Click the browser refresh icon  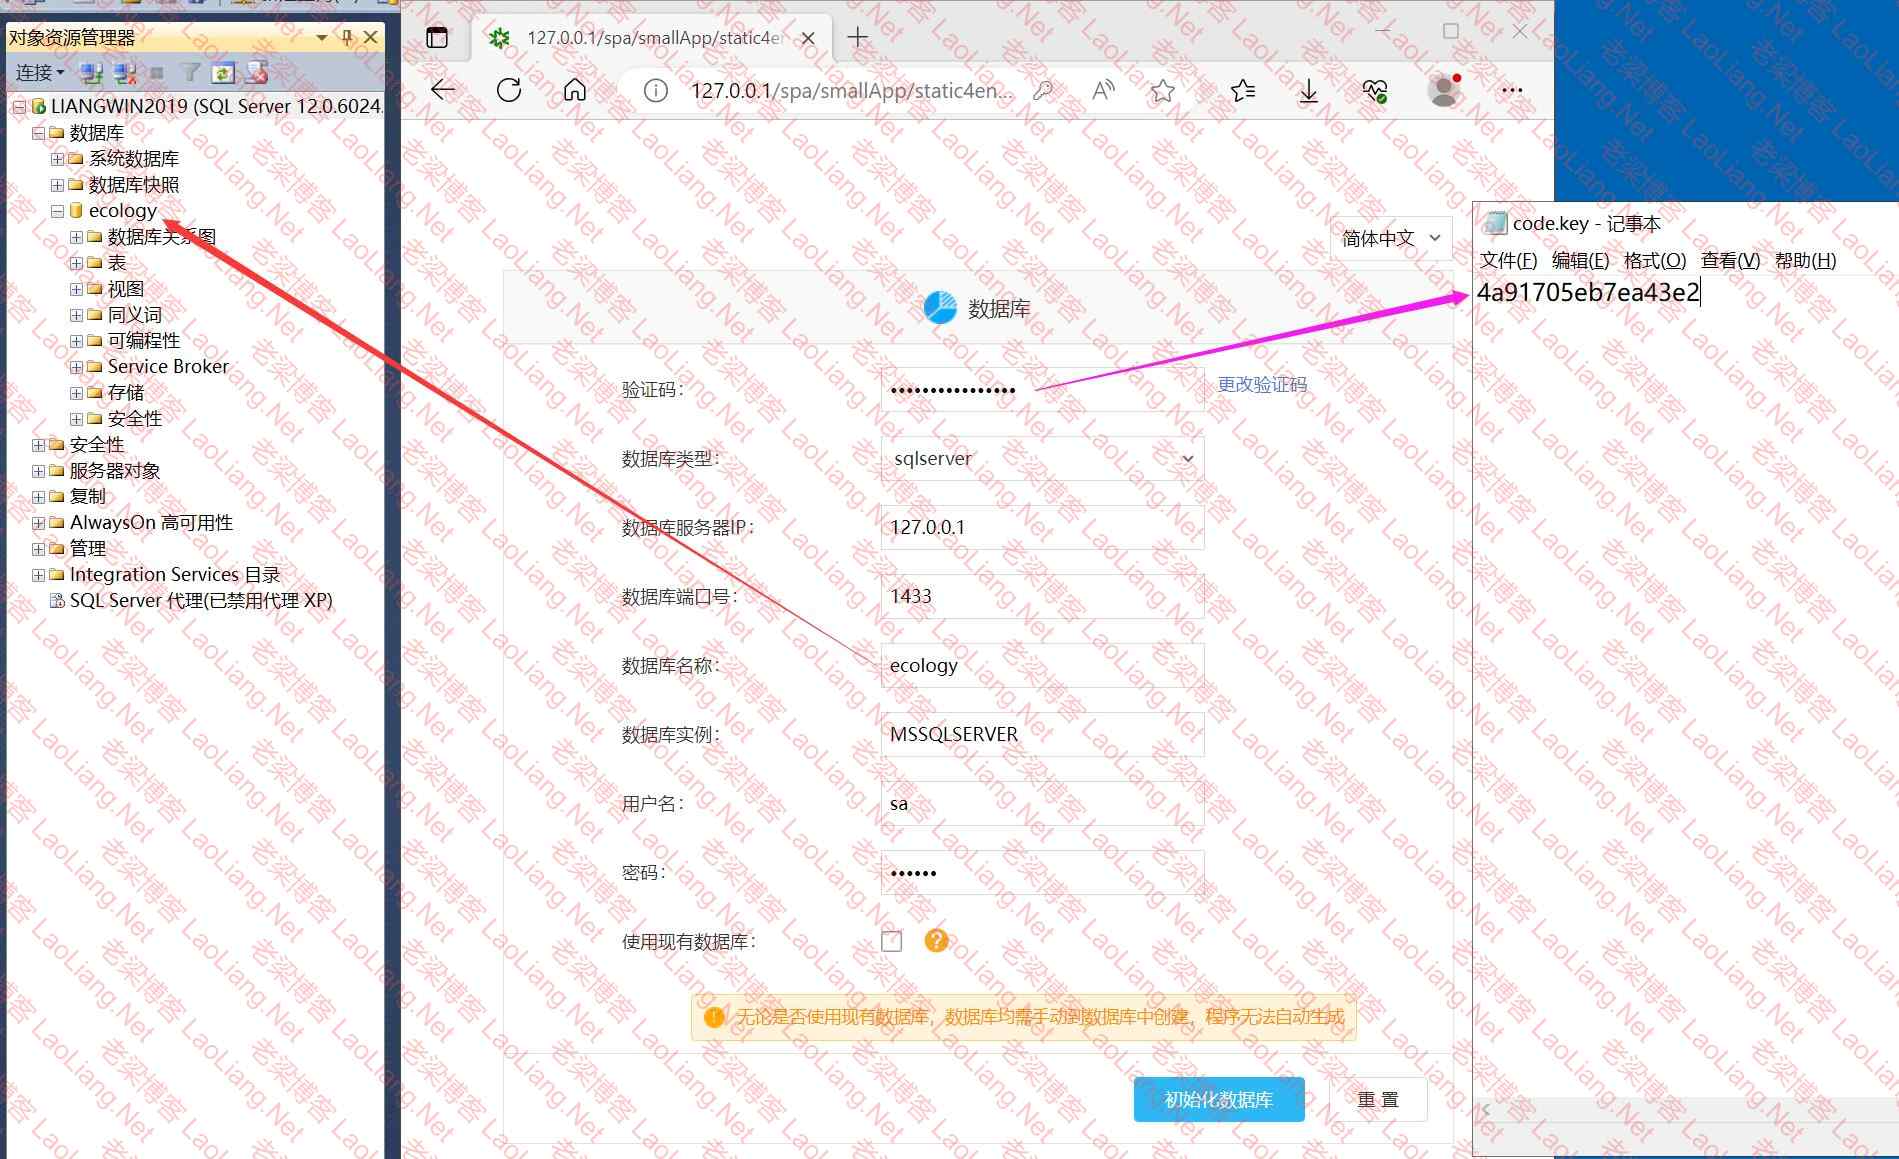509,91
